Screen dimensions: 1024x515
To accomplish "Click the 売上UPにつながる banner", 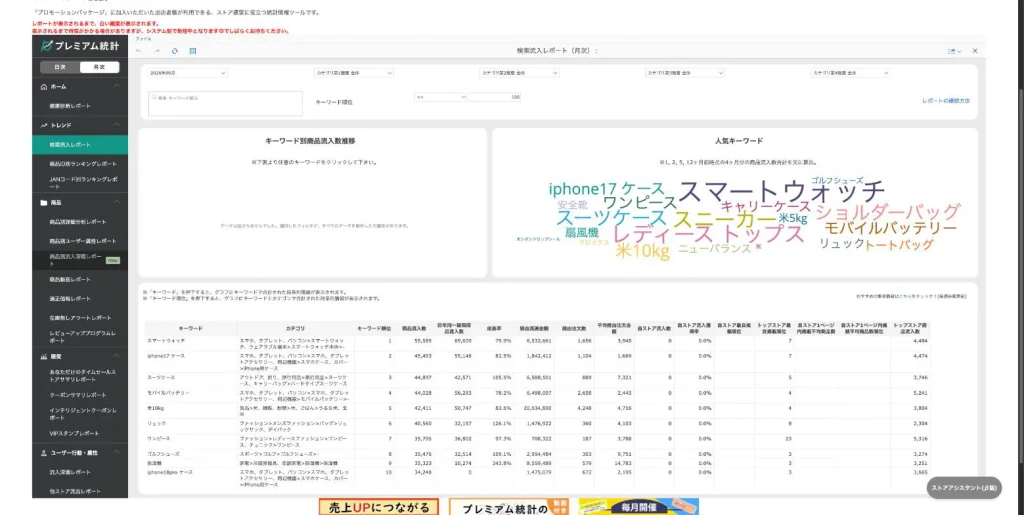I will (379, 507).
